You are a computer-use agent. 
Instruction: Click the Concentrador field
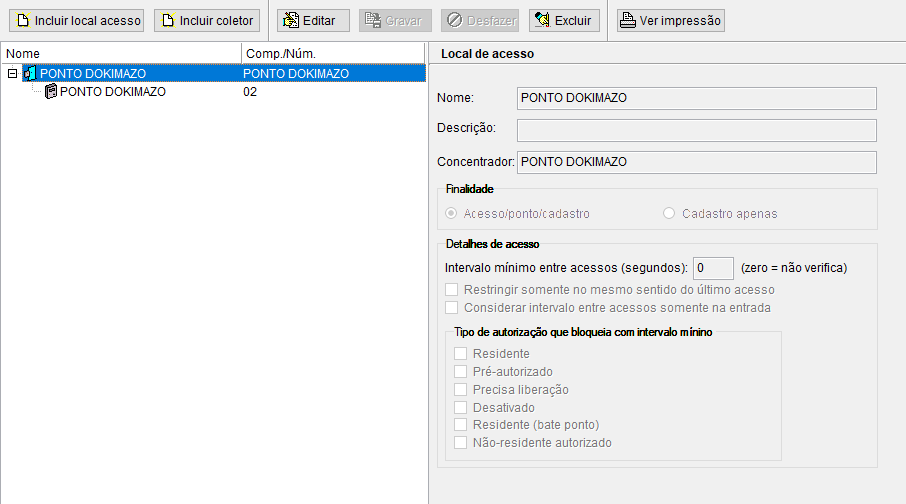[x=696, y=162]
